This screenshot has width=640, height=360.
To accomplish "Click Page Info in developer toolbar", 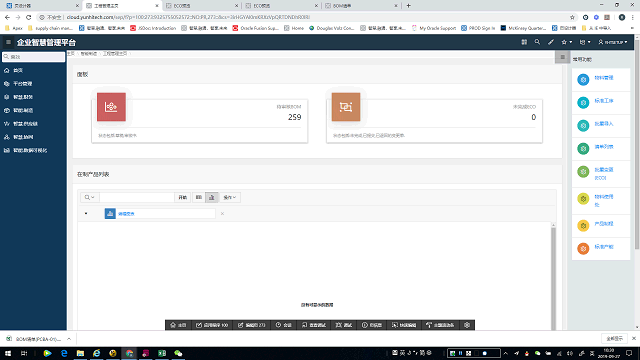I will tap(372, 325).
